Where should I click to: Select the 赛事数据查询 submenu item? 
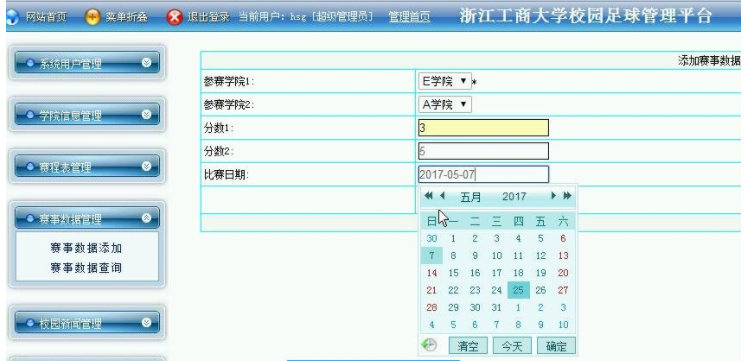coord(86,267)
